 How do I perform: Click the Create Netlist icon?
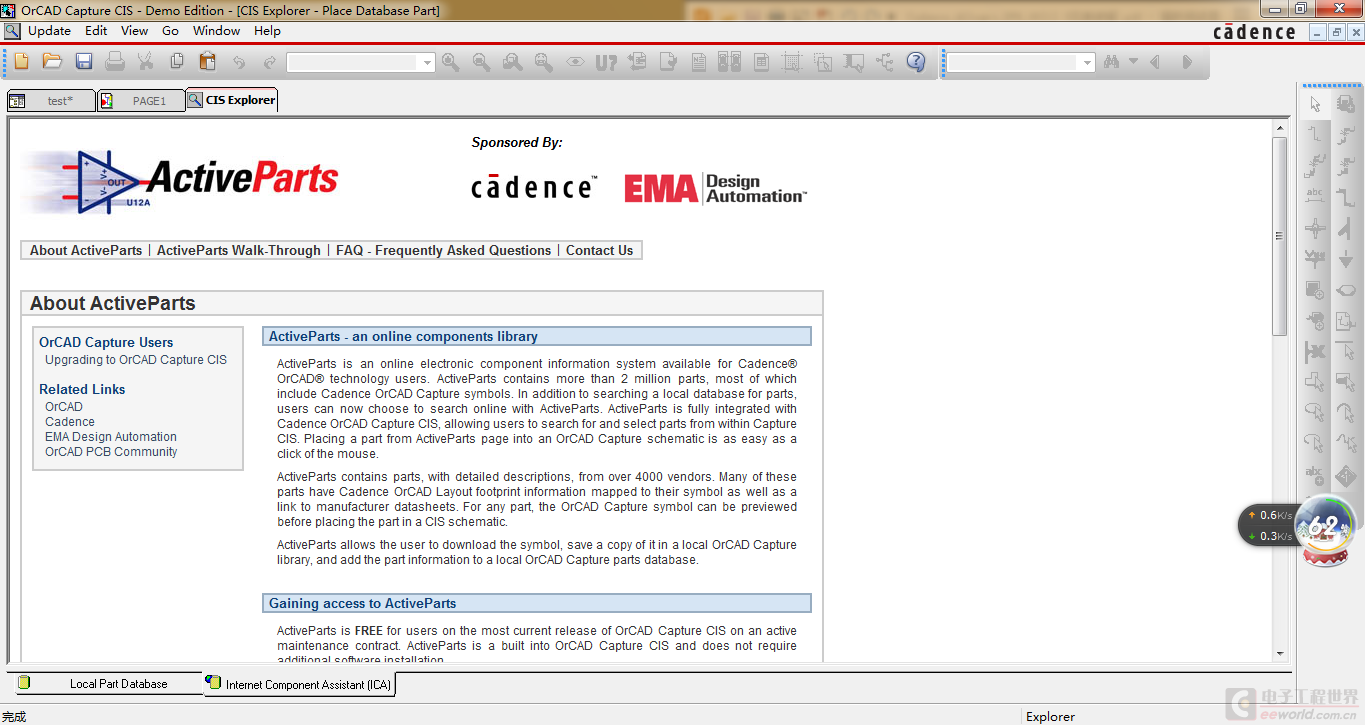pyautogui.click(x=699, y=62)
